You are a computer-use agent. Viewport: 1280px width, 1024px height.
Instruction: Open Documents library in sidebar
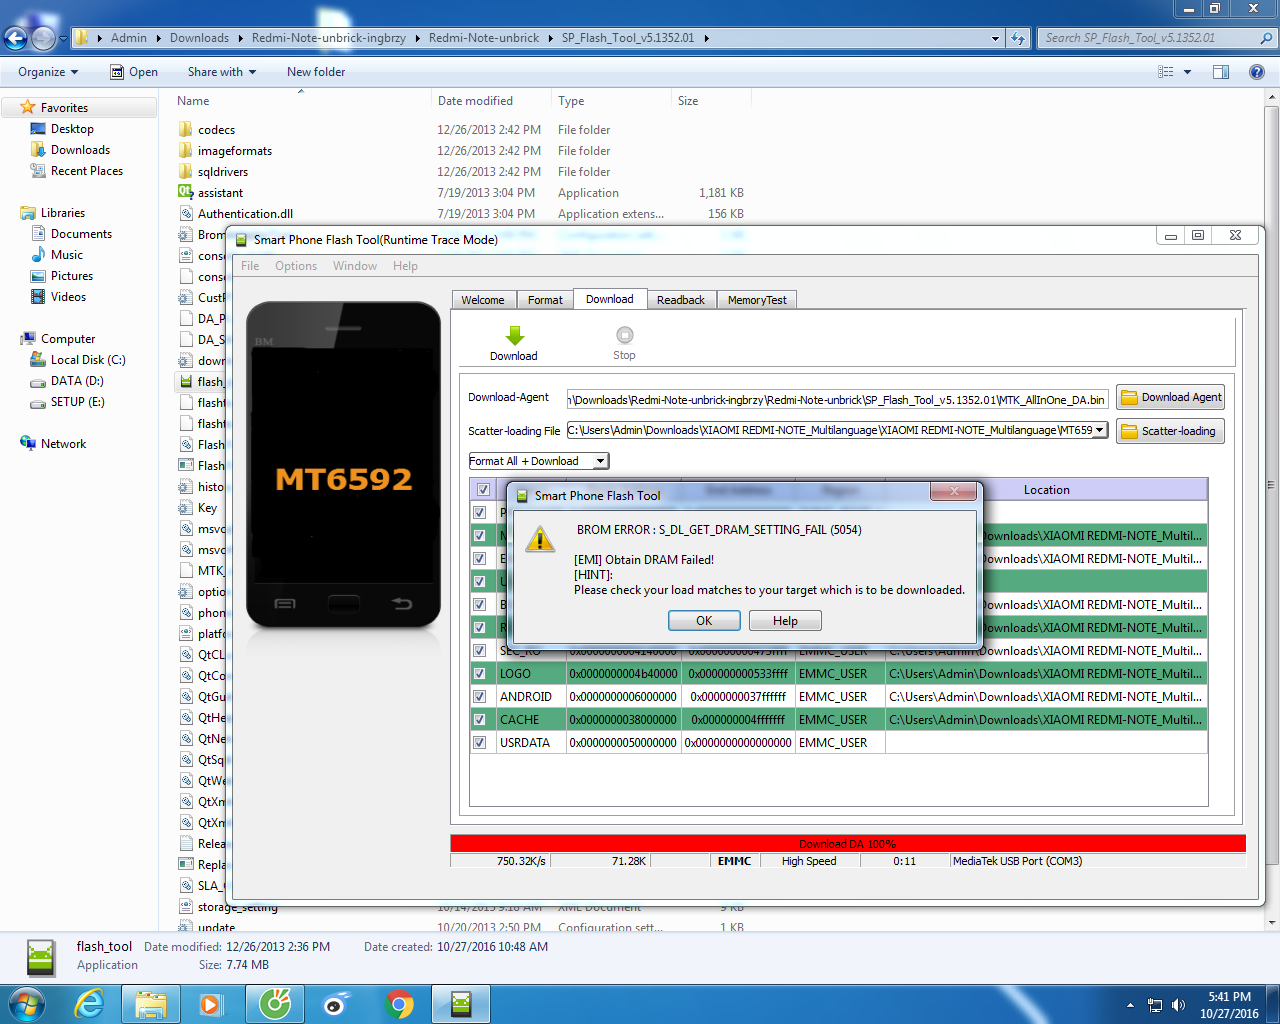point(81,234)
